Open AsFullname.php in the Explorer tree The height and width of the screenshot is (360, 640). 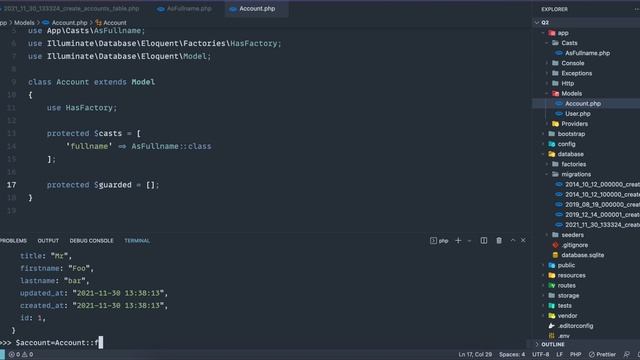pos(587,53)
